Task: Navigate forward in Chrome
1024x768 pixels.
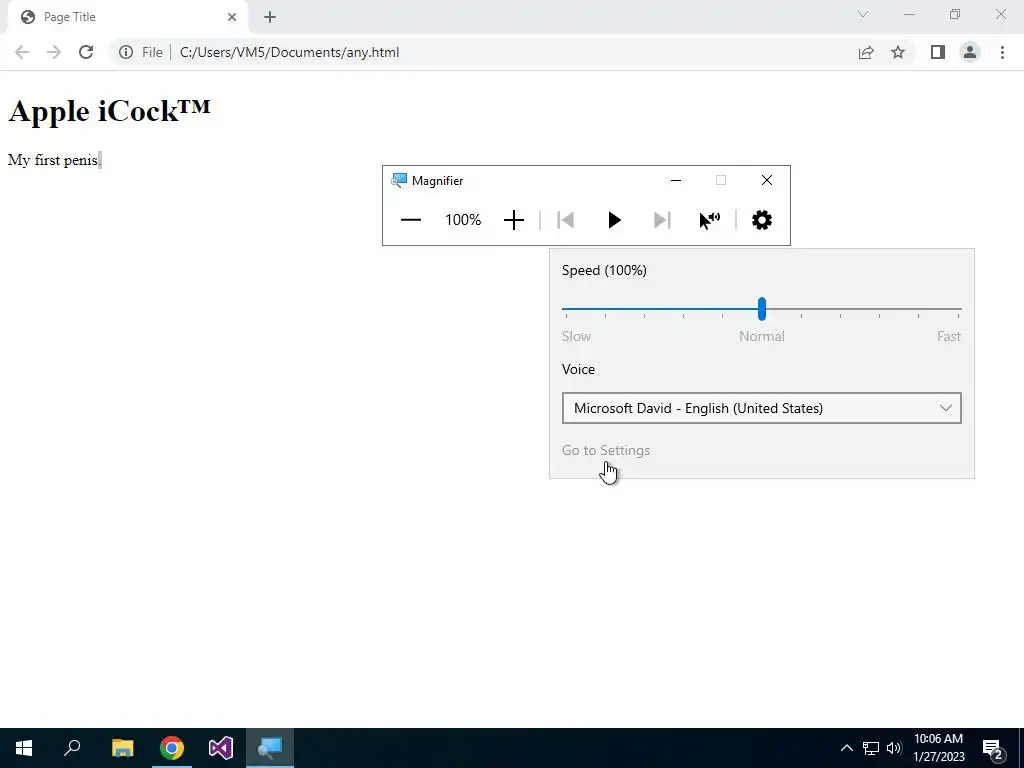Action: click(x=54, y=52)
